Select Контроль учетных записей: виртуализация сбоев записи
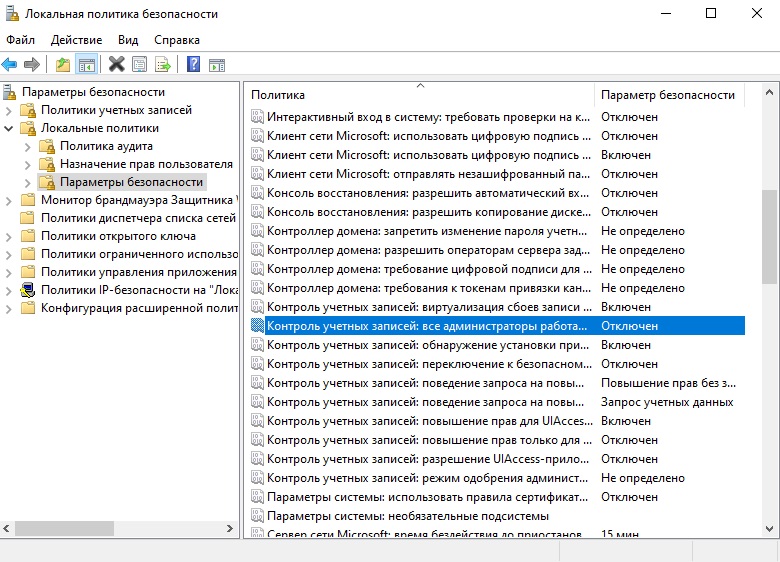The image size is (780, 562). point(429,307)
